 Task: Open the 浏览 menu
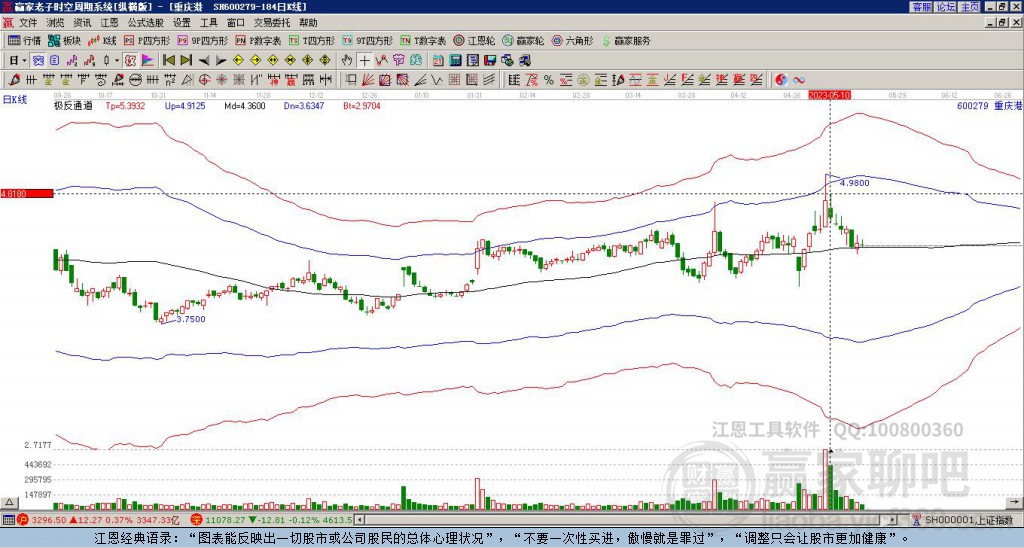(x=56, y=23)
